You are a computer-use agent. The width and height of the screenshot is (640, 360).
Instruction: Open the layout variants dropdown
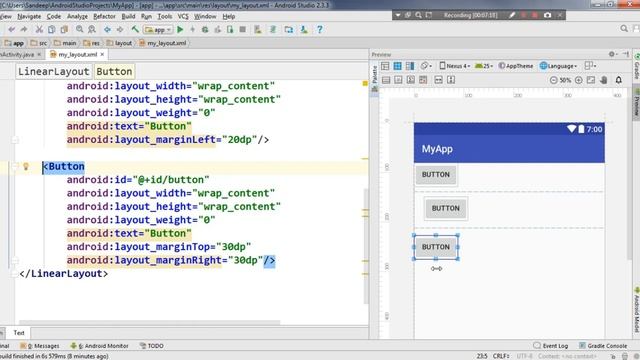590,66
